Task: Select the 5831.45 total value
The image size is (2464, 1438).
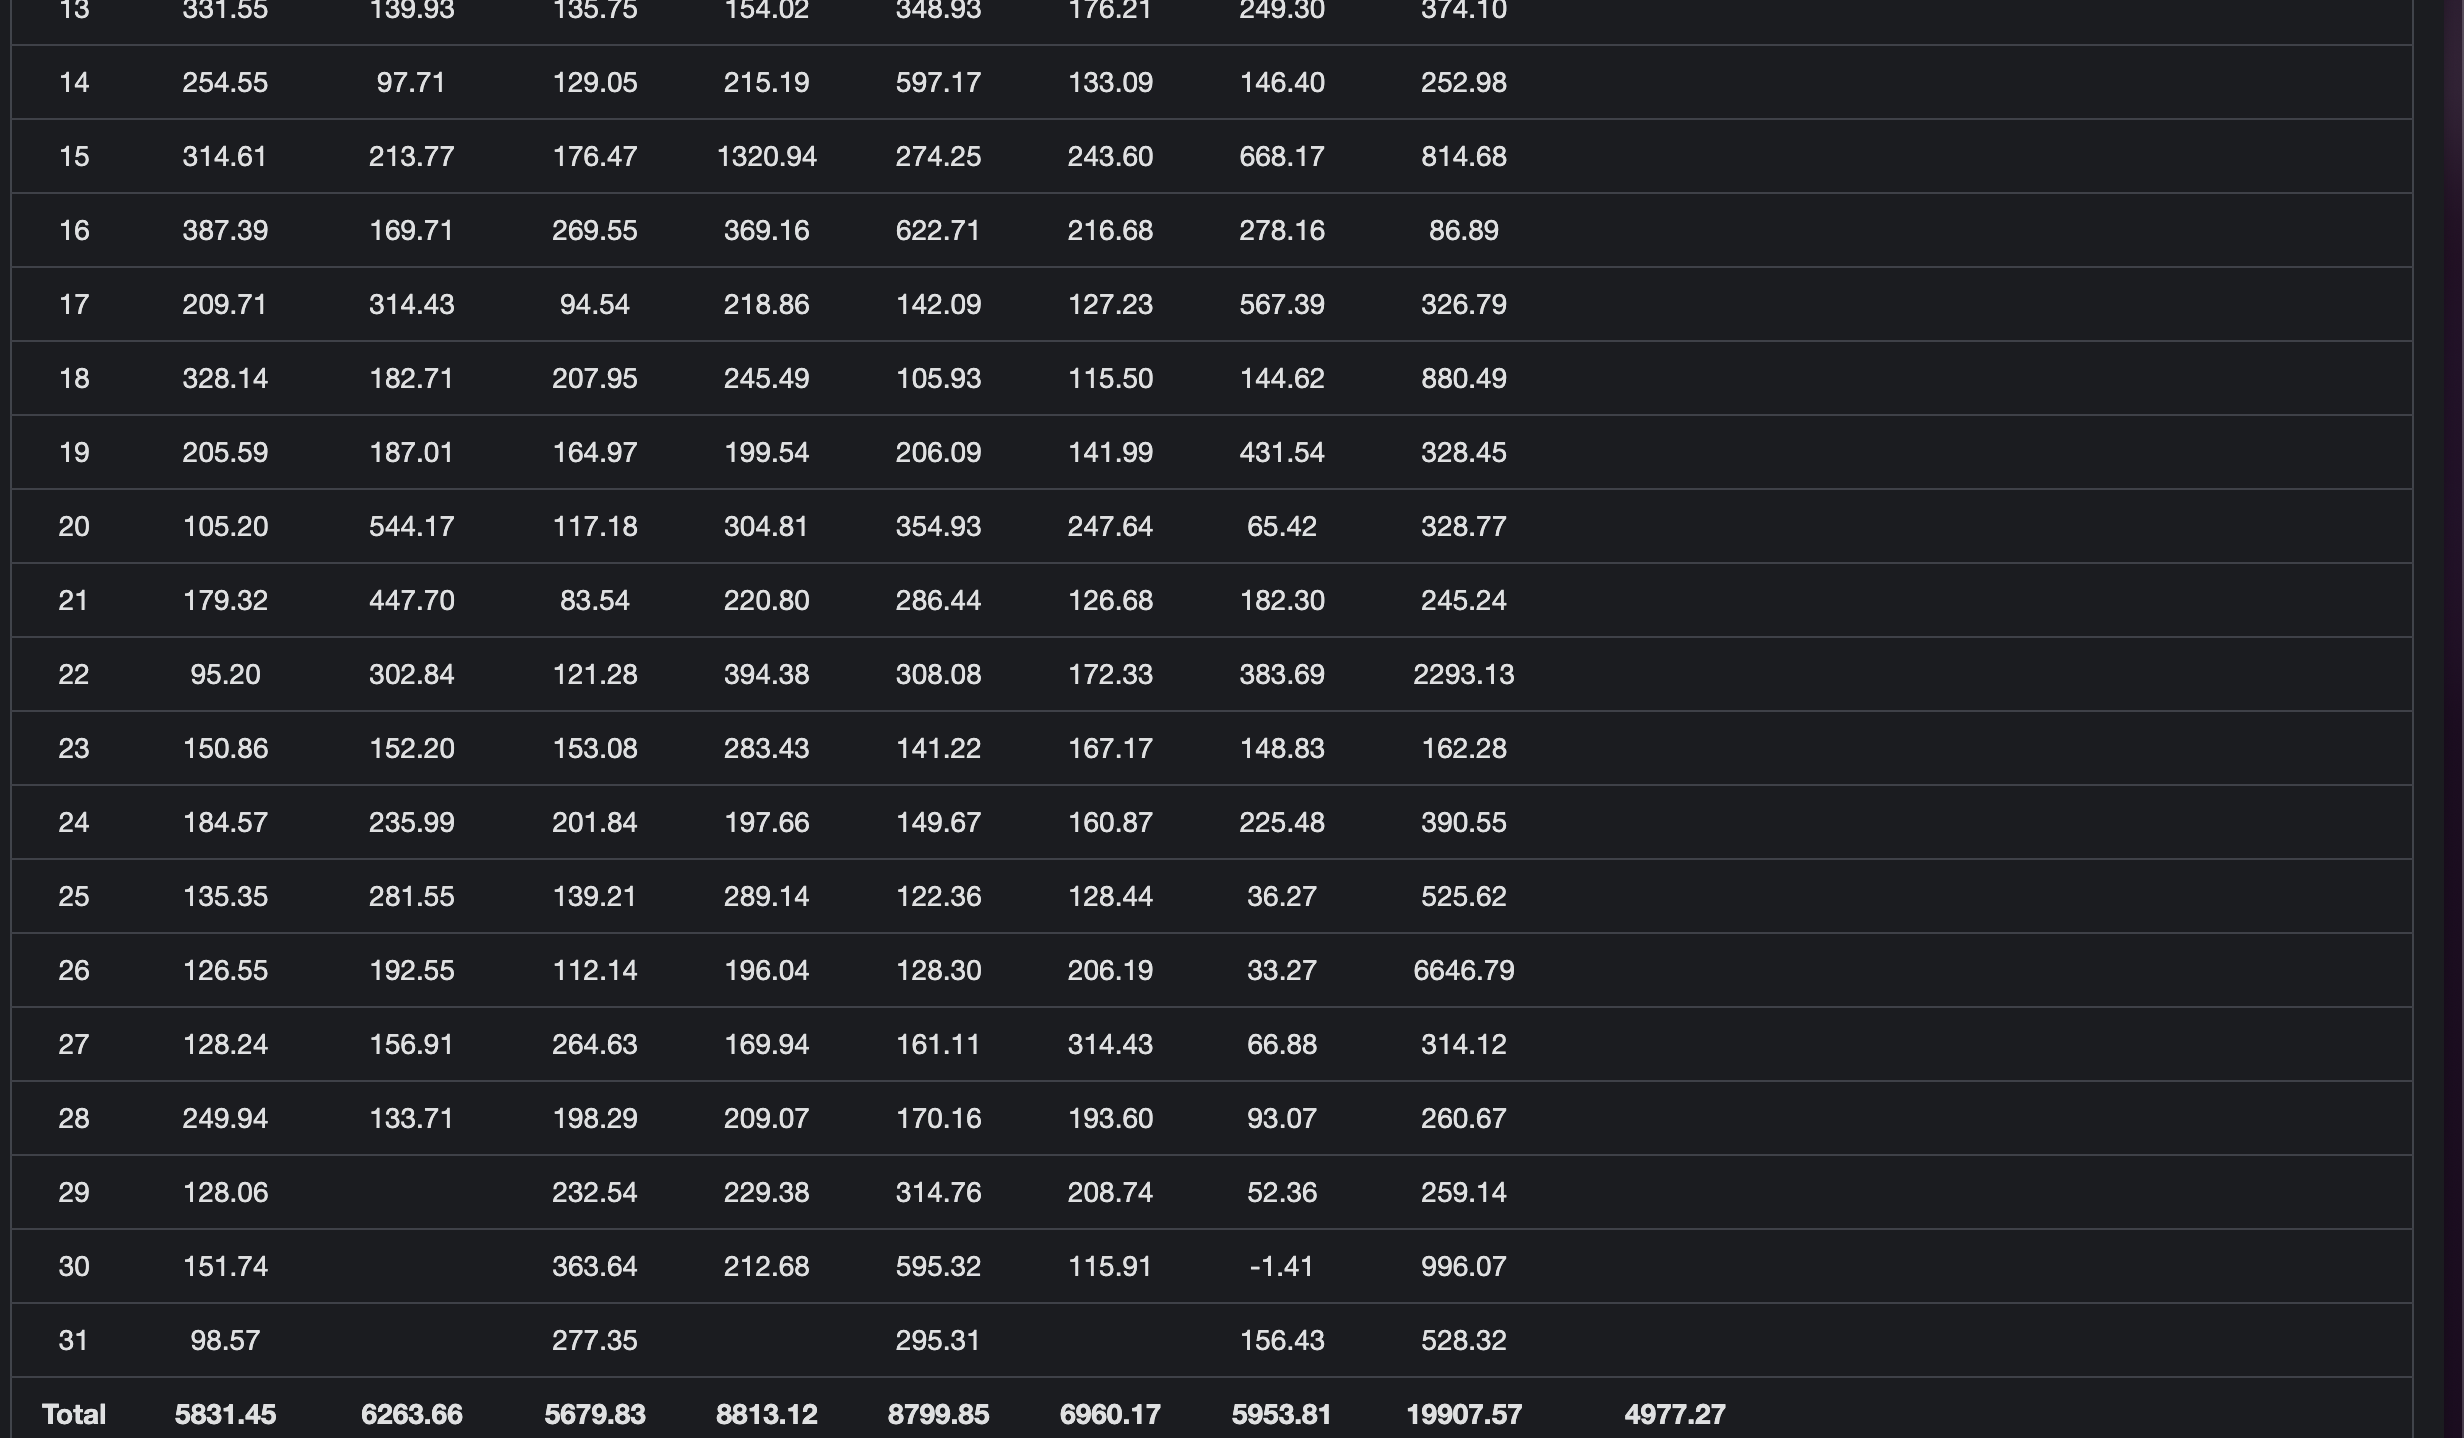Action: pos(225,1415)
